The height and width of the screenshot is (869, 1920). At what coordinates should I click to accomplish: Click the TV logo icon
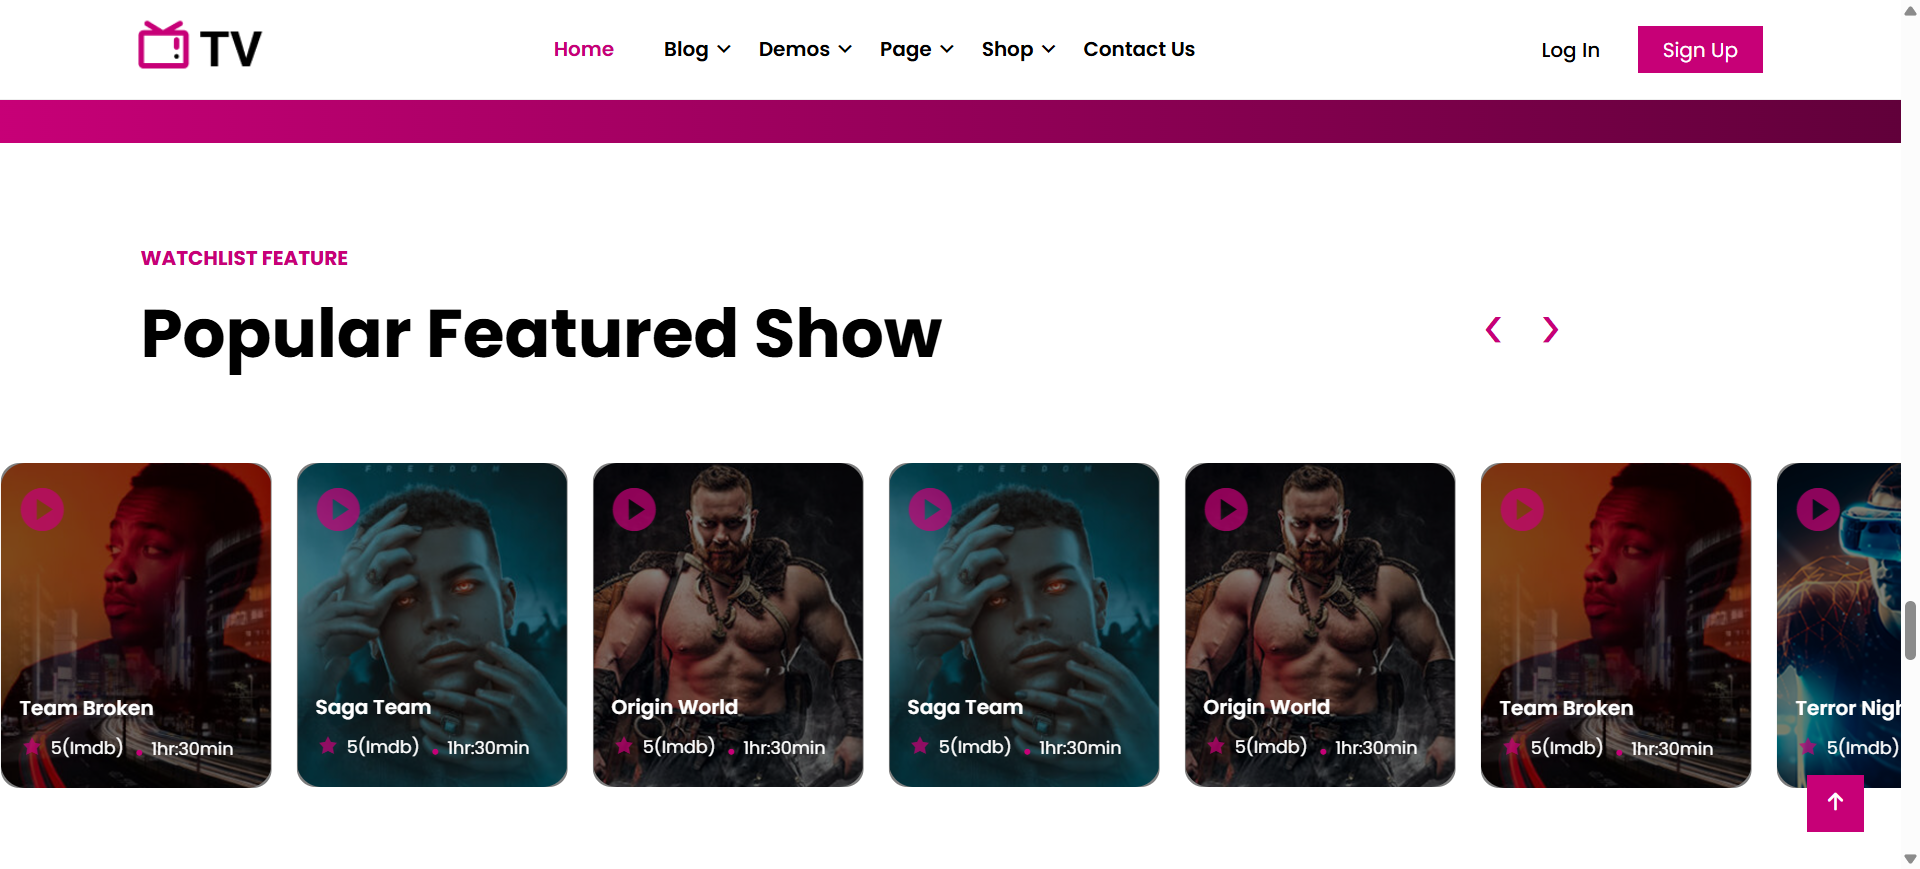pyautogui.click(x=163, y=46)
